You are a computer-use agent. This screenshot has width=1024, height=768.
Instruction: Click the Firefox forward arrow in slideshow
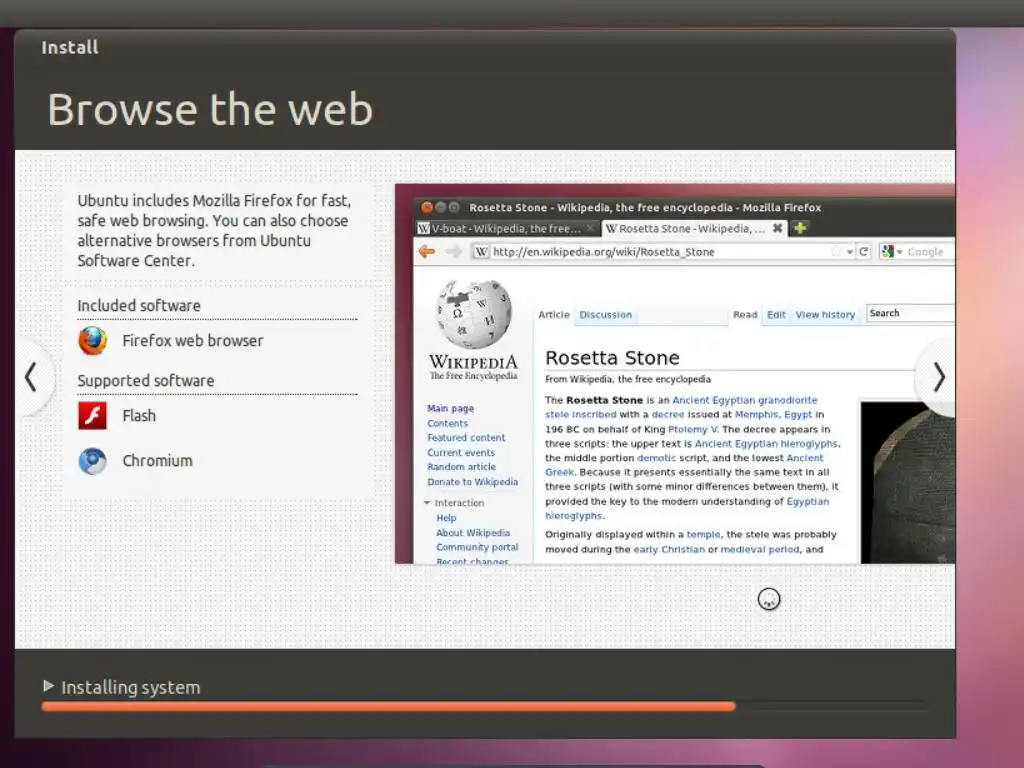(x=453, y=251)
